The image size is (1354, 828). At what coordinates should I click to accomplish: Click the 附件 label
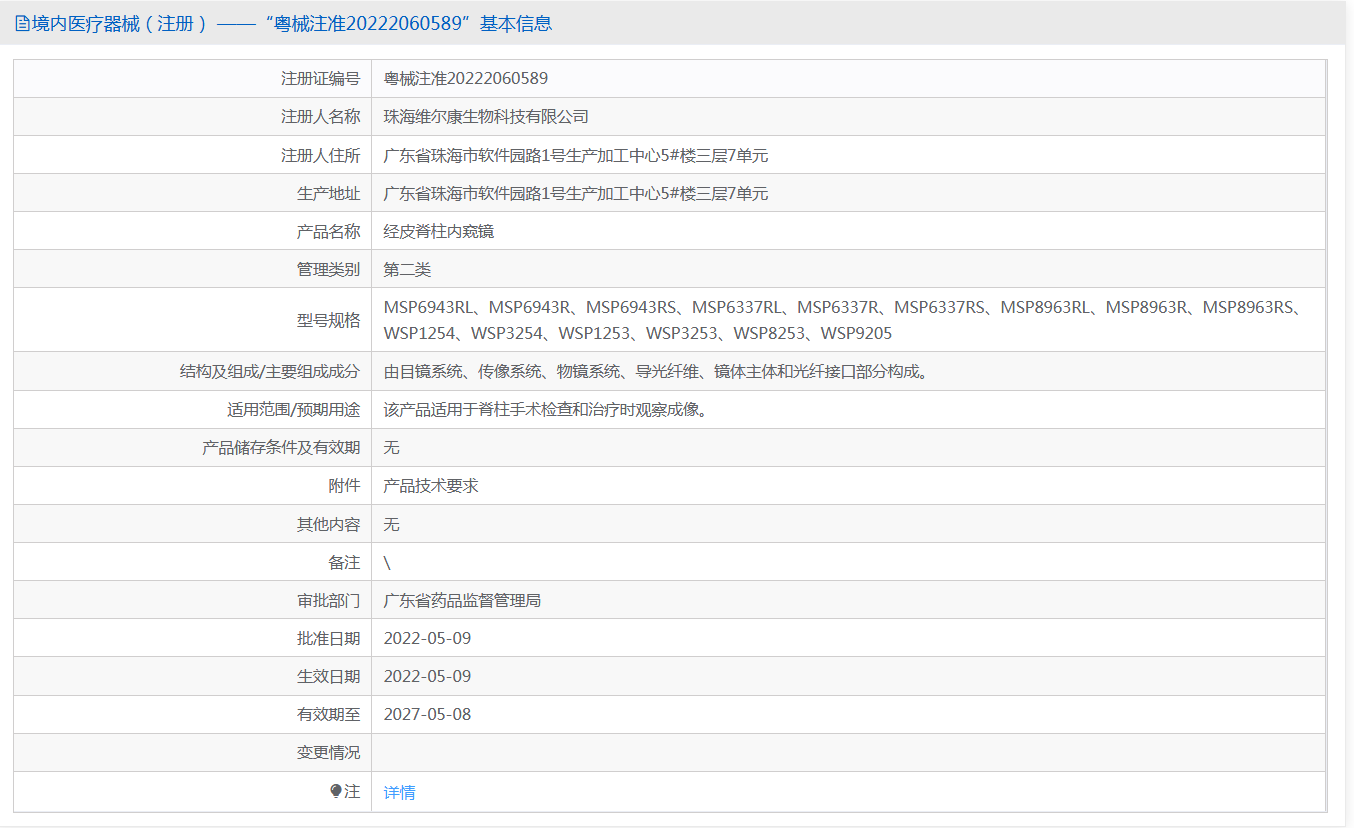tap(345, 486)
